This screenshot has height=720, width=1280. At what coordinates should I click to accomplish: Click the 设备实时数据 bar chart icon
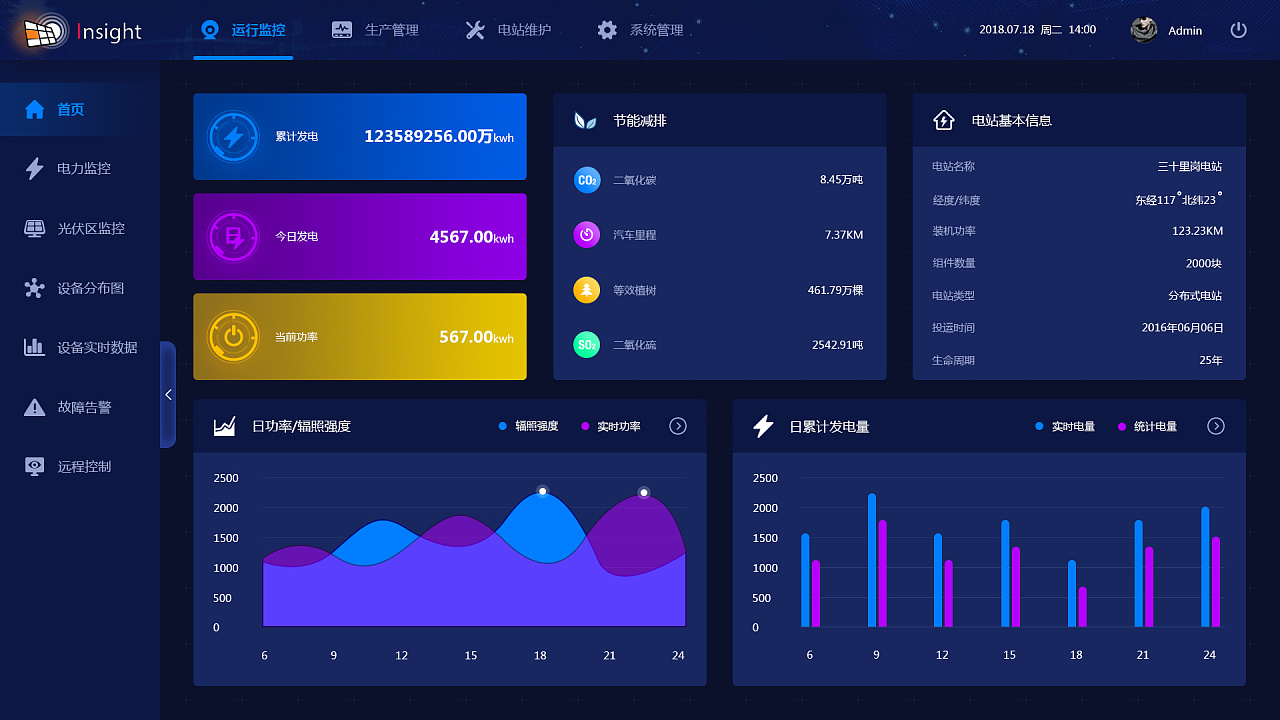point(35,347)
